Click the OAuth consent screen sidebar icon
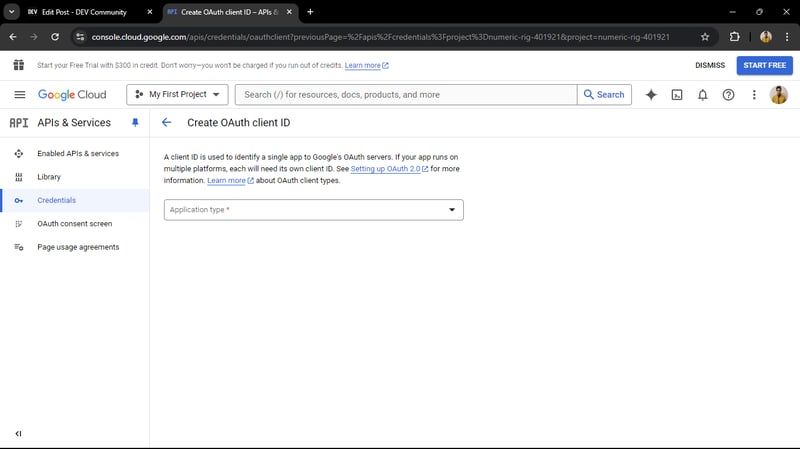Screen dimensions: 800x449 tap(19, 224)
